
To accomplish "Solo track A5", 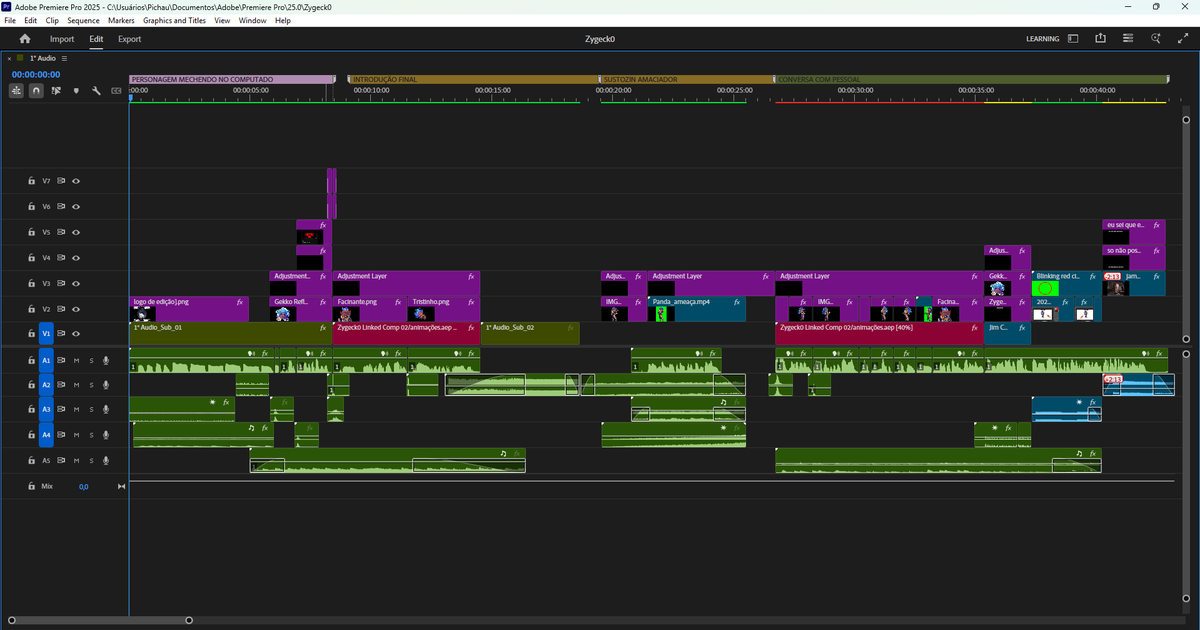I will click(91, 461).
